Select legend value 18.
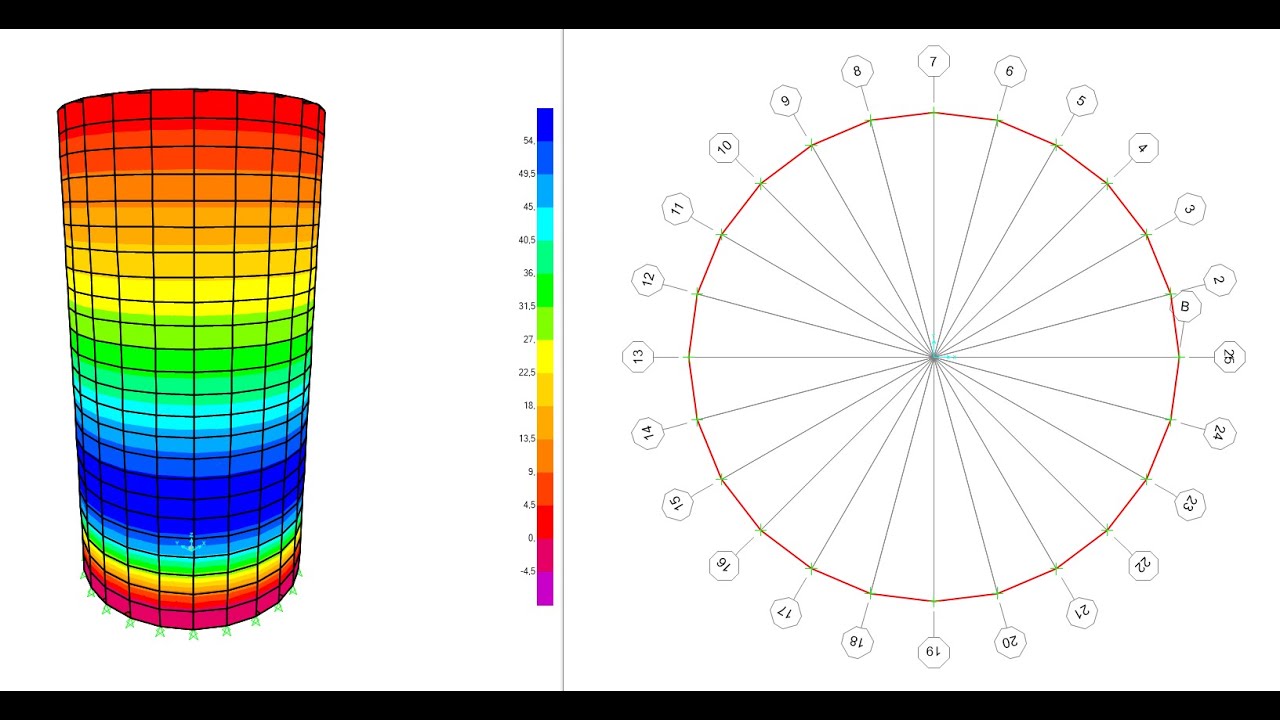The height and width of the screenshot is (720, 1280). [528, 405]
